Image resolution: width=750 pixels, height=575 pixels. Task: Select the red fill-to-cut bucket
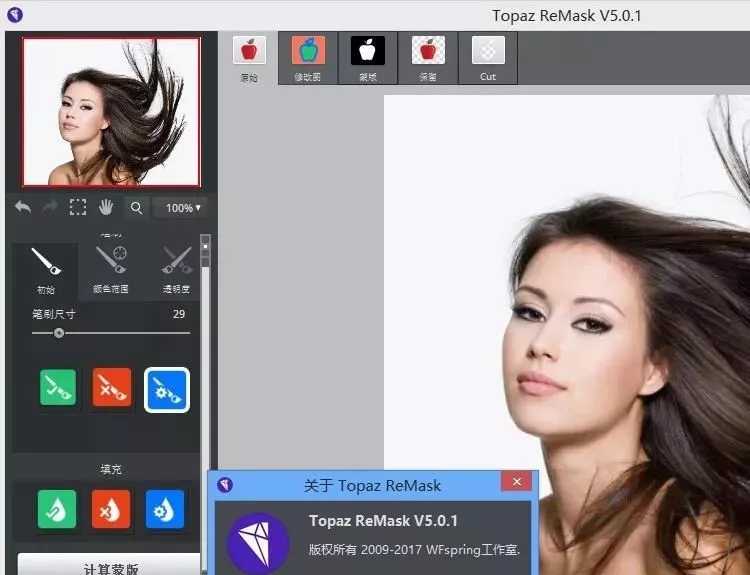click(x=111, y=509)
